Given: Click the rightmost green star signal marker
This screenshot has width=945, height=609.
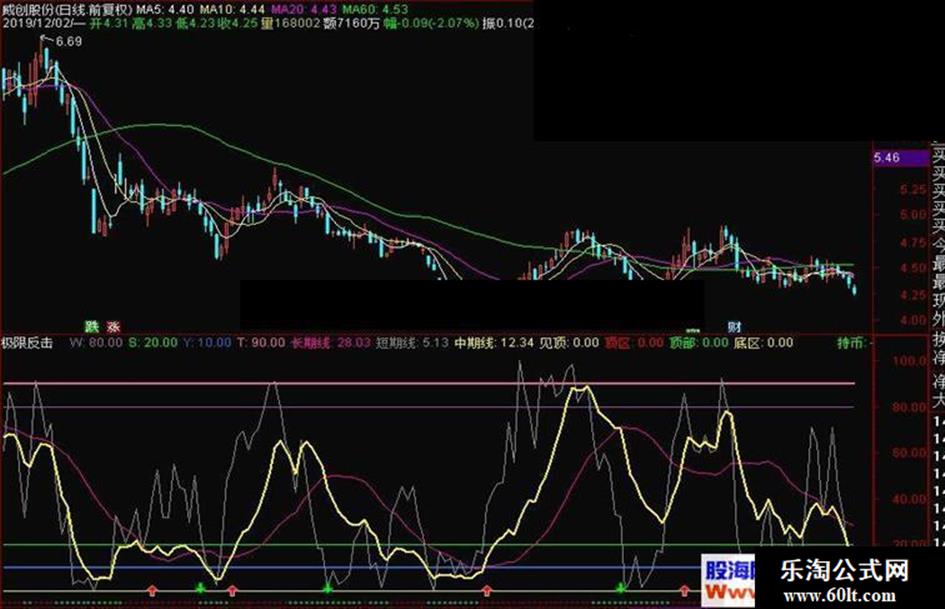Looking at the screenshot, I should point(621,588).
